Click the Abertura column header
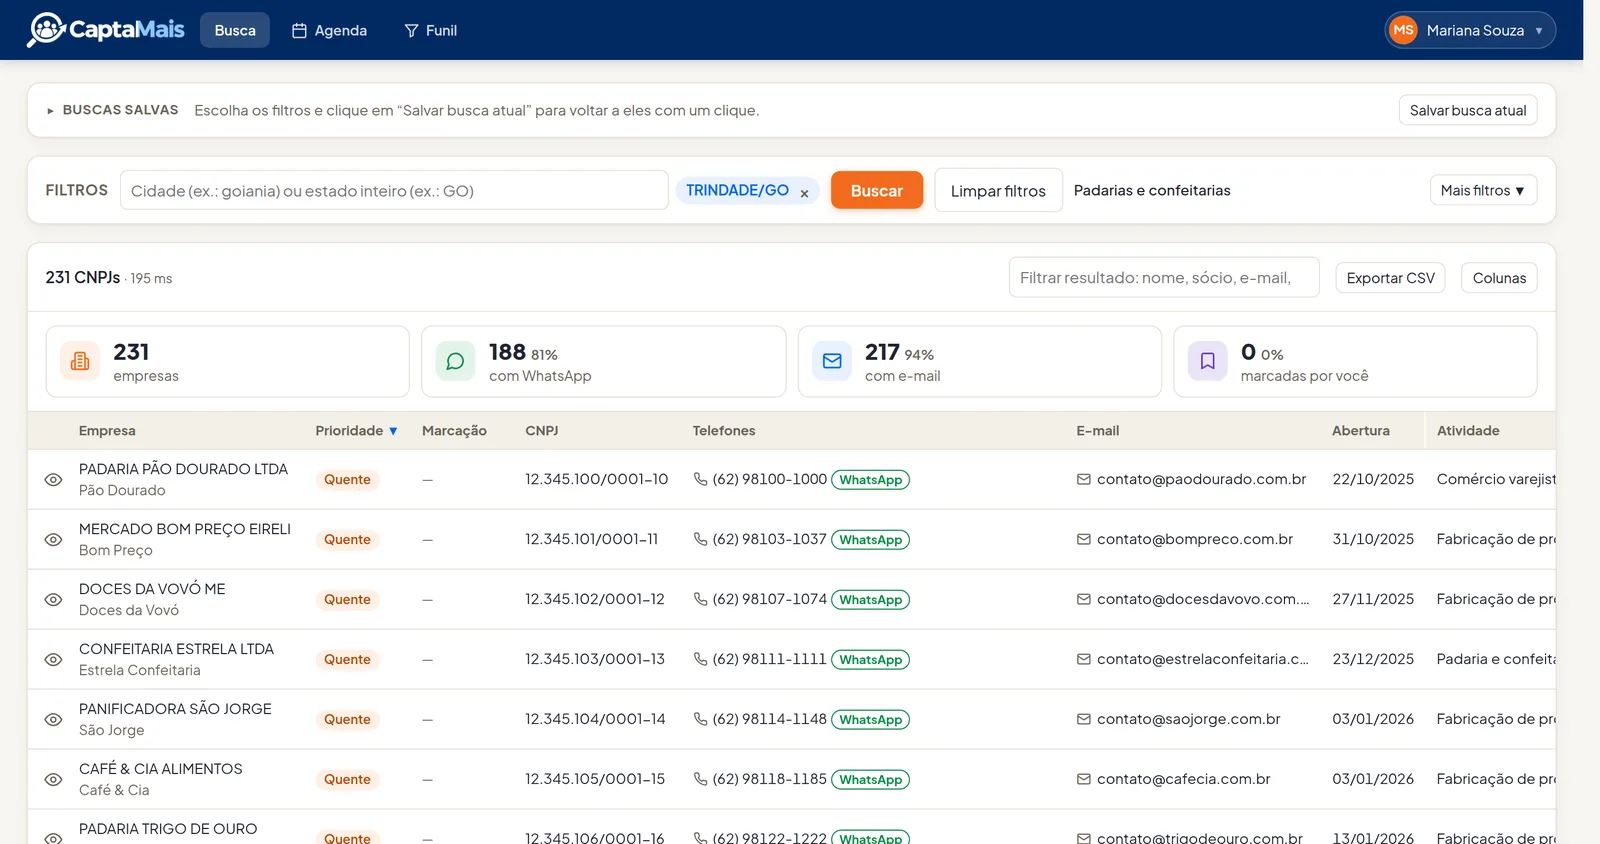 pyautogui.click(x=1361, y=431)
